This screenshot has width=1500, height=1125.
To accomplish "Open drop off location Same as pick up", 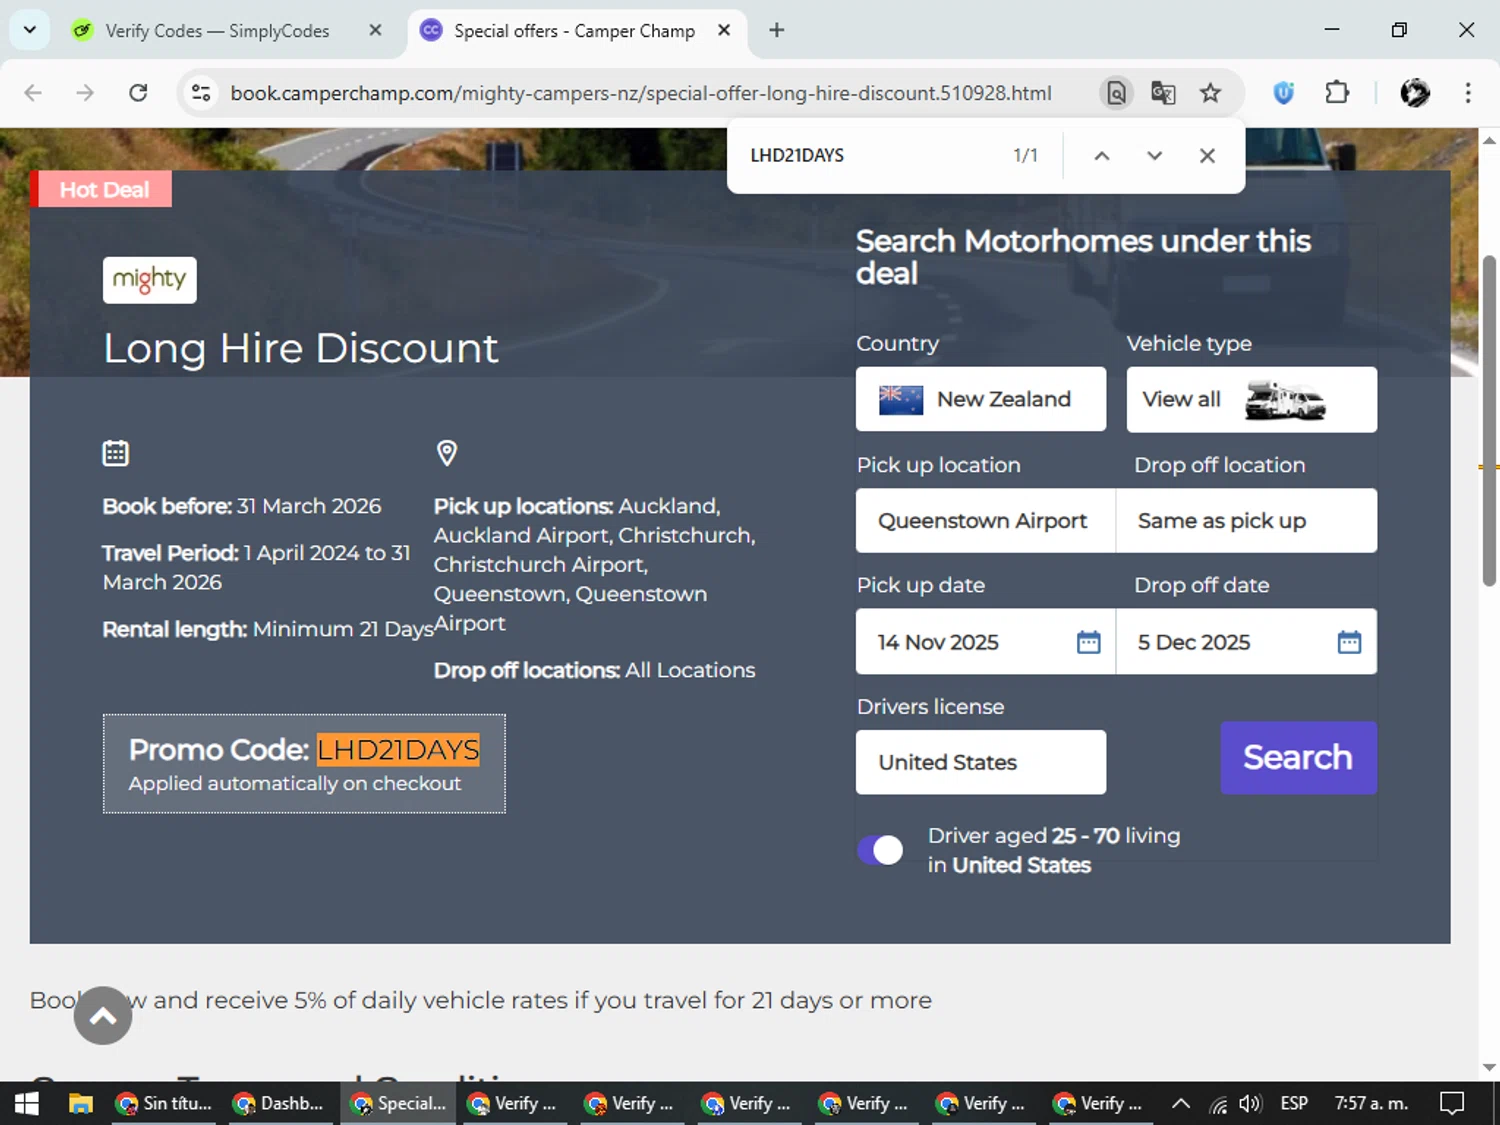I will 1246,520.
